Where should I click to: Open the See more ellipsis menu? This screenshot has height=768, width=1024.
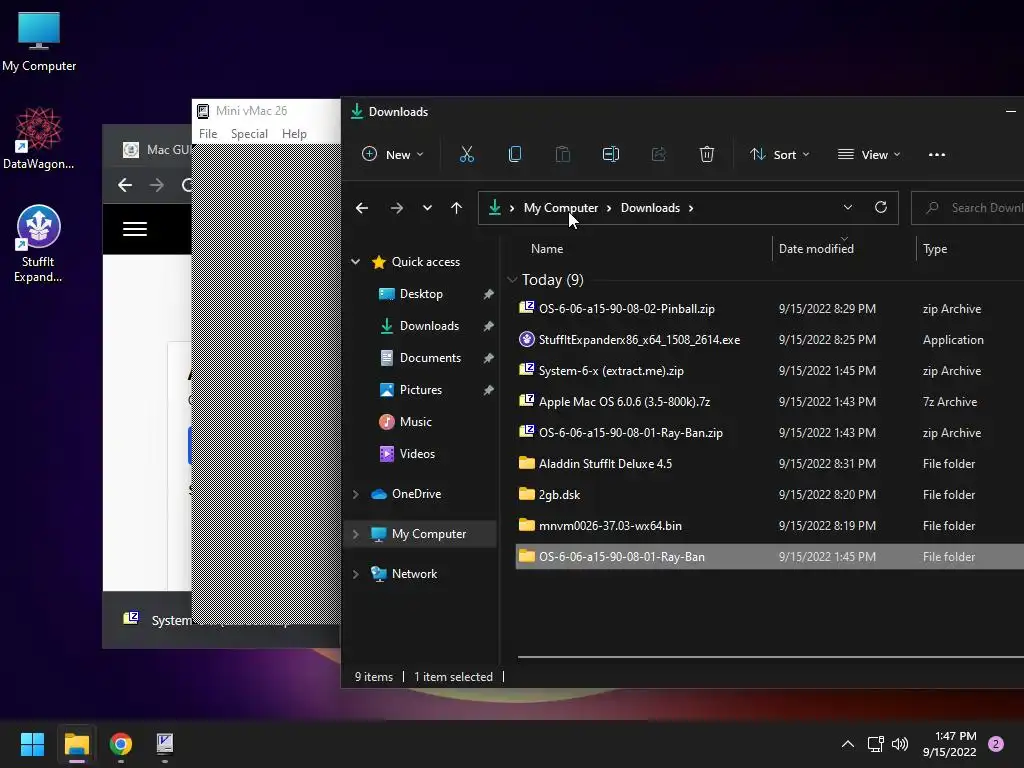[x=936, y=155]
